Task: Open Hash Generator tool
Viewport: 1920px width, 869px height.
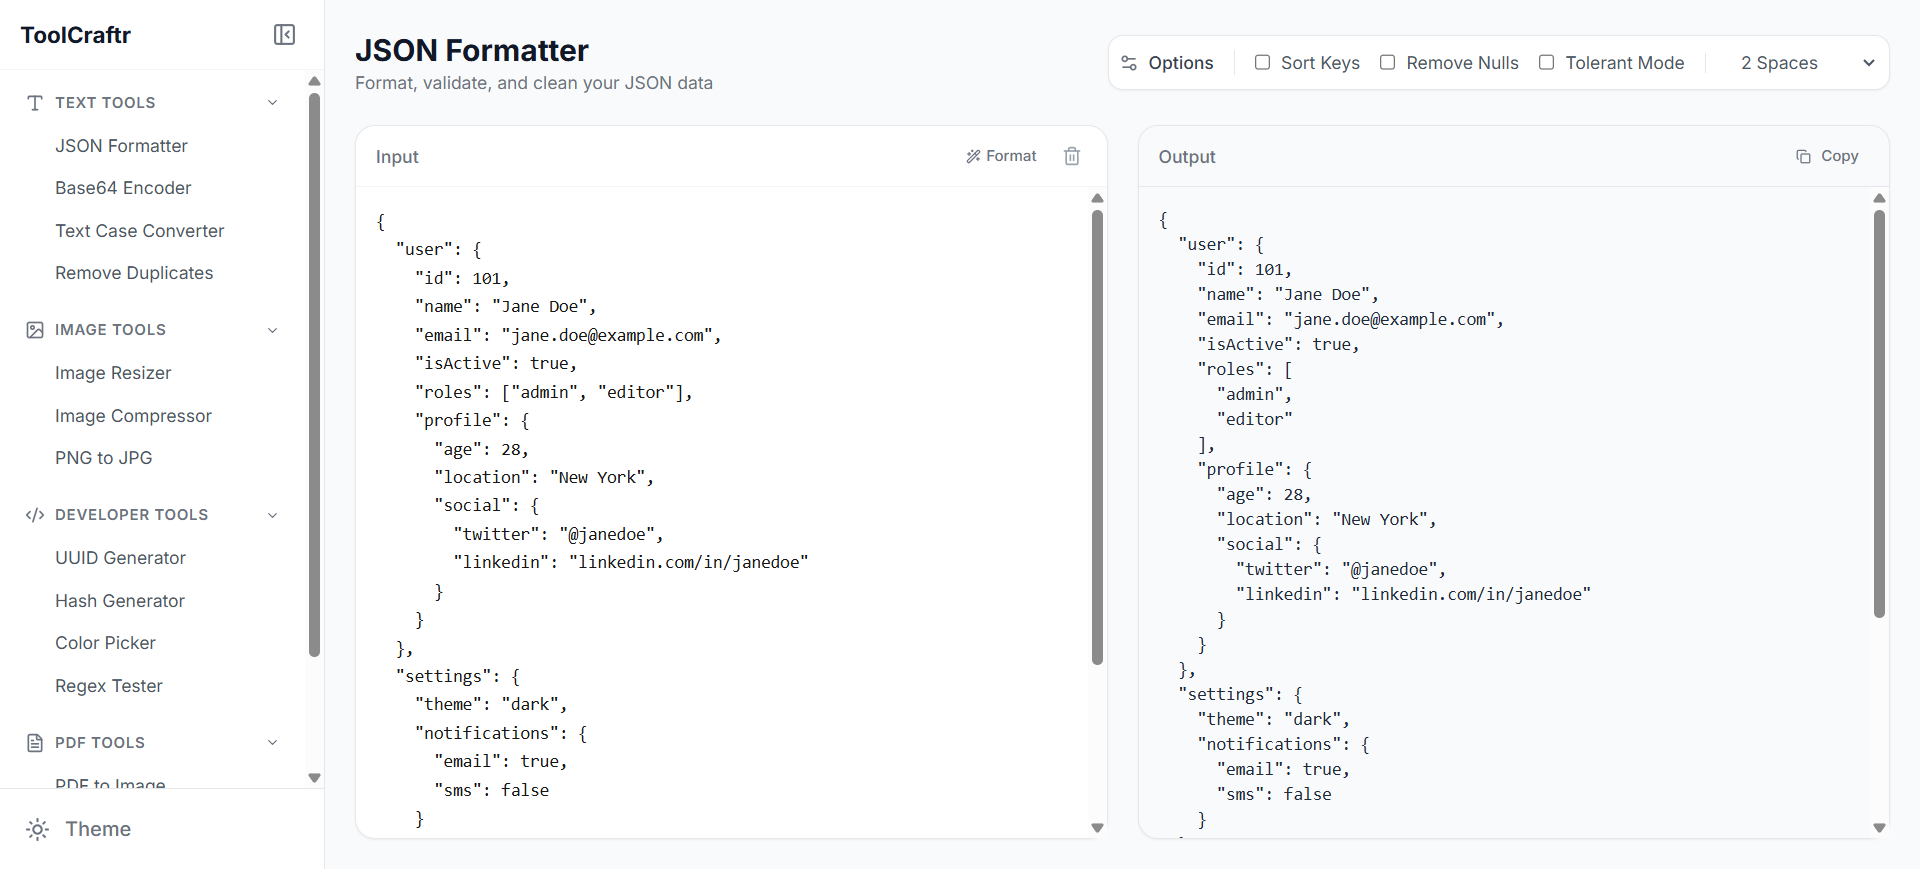Action: tap(120, 601)
